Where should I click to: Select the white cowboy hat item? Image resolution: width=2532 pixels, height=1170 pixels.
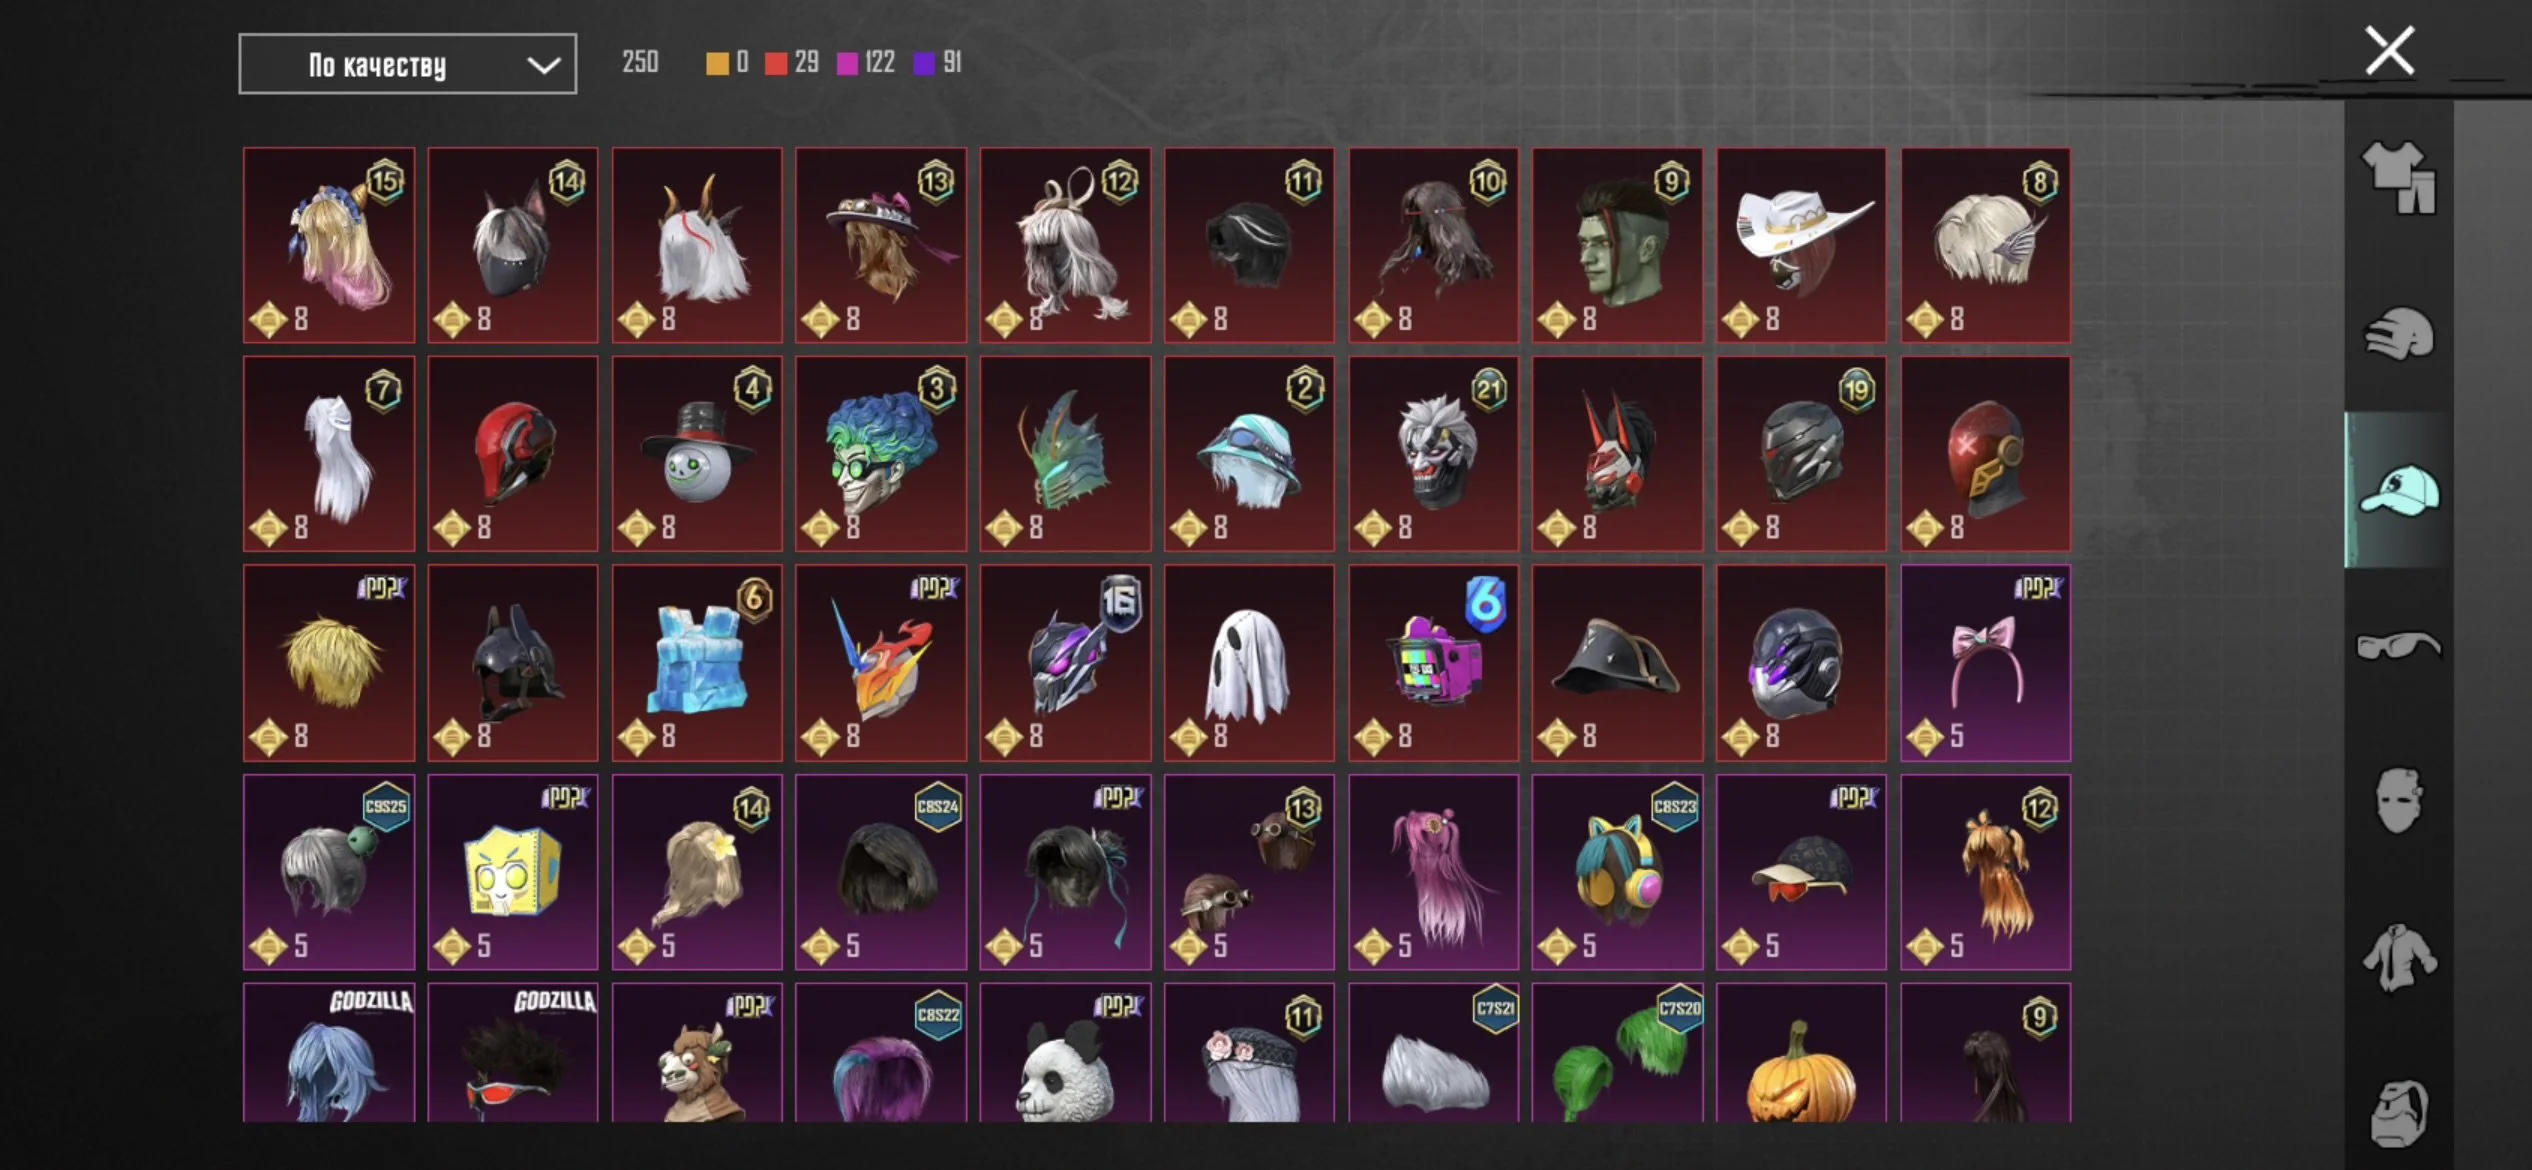pyautogui.click(x=1801, y=245)
